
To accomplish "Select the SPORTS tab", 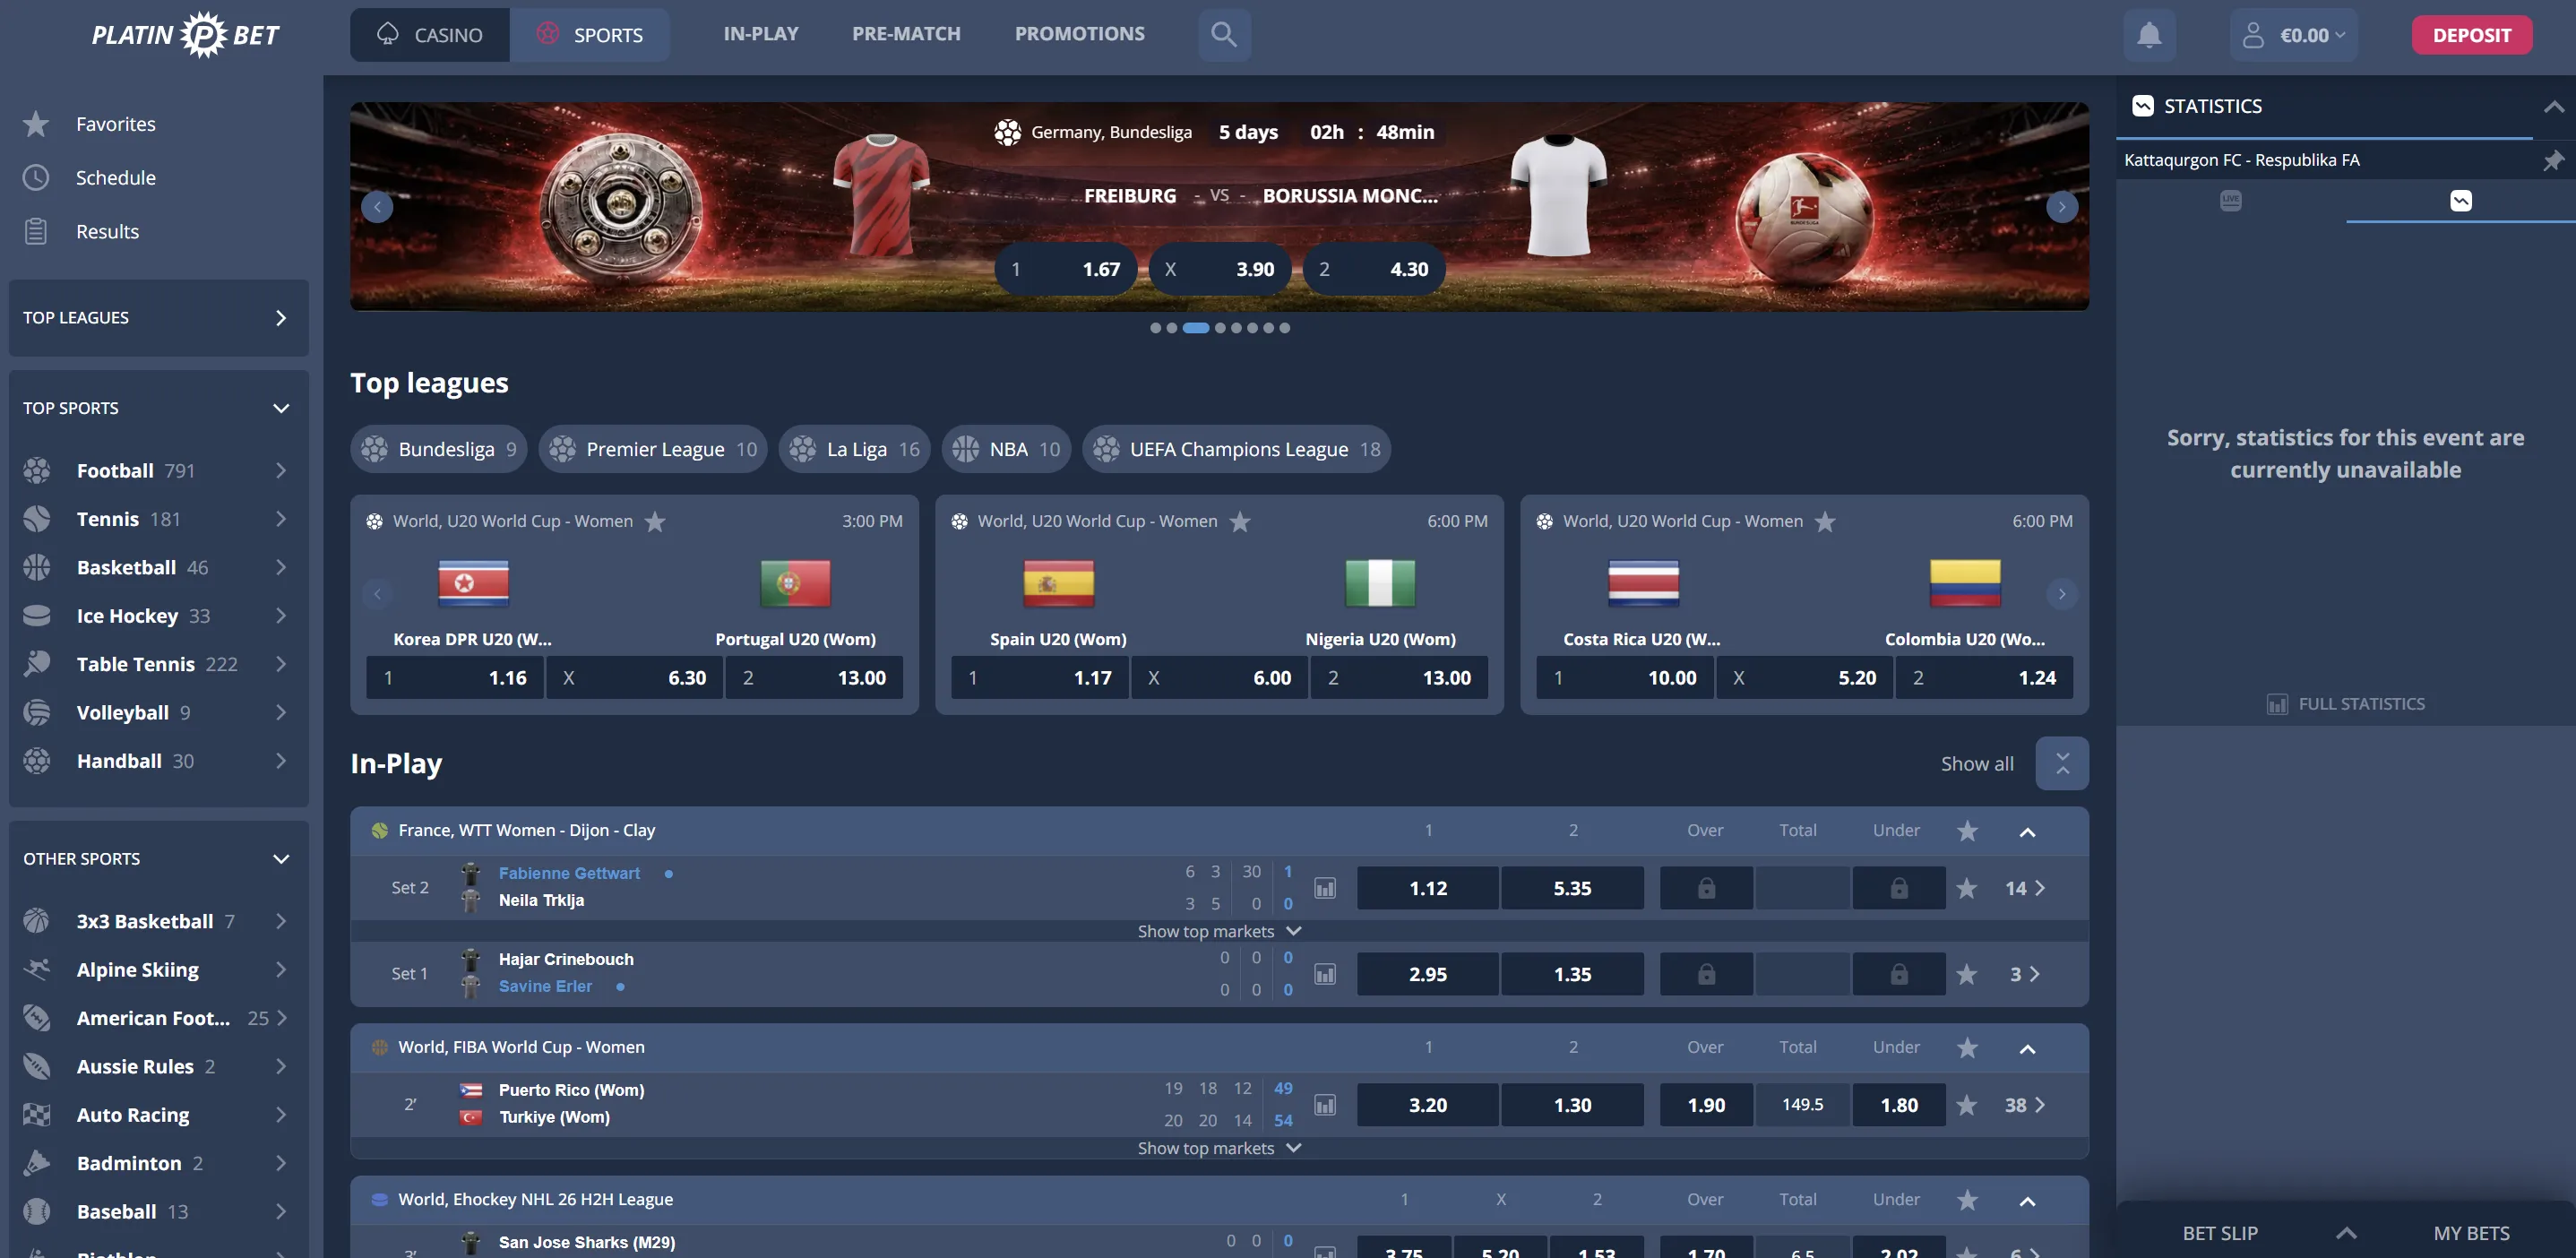I will (x=590, y=35).
